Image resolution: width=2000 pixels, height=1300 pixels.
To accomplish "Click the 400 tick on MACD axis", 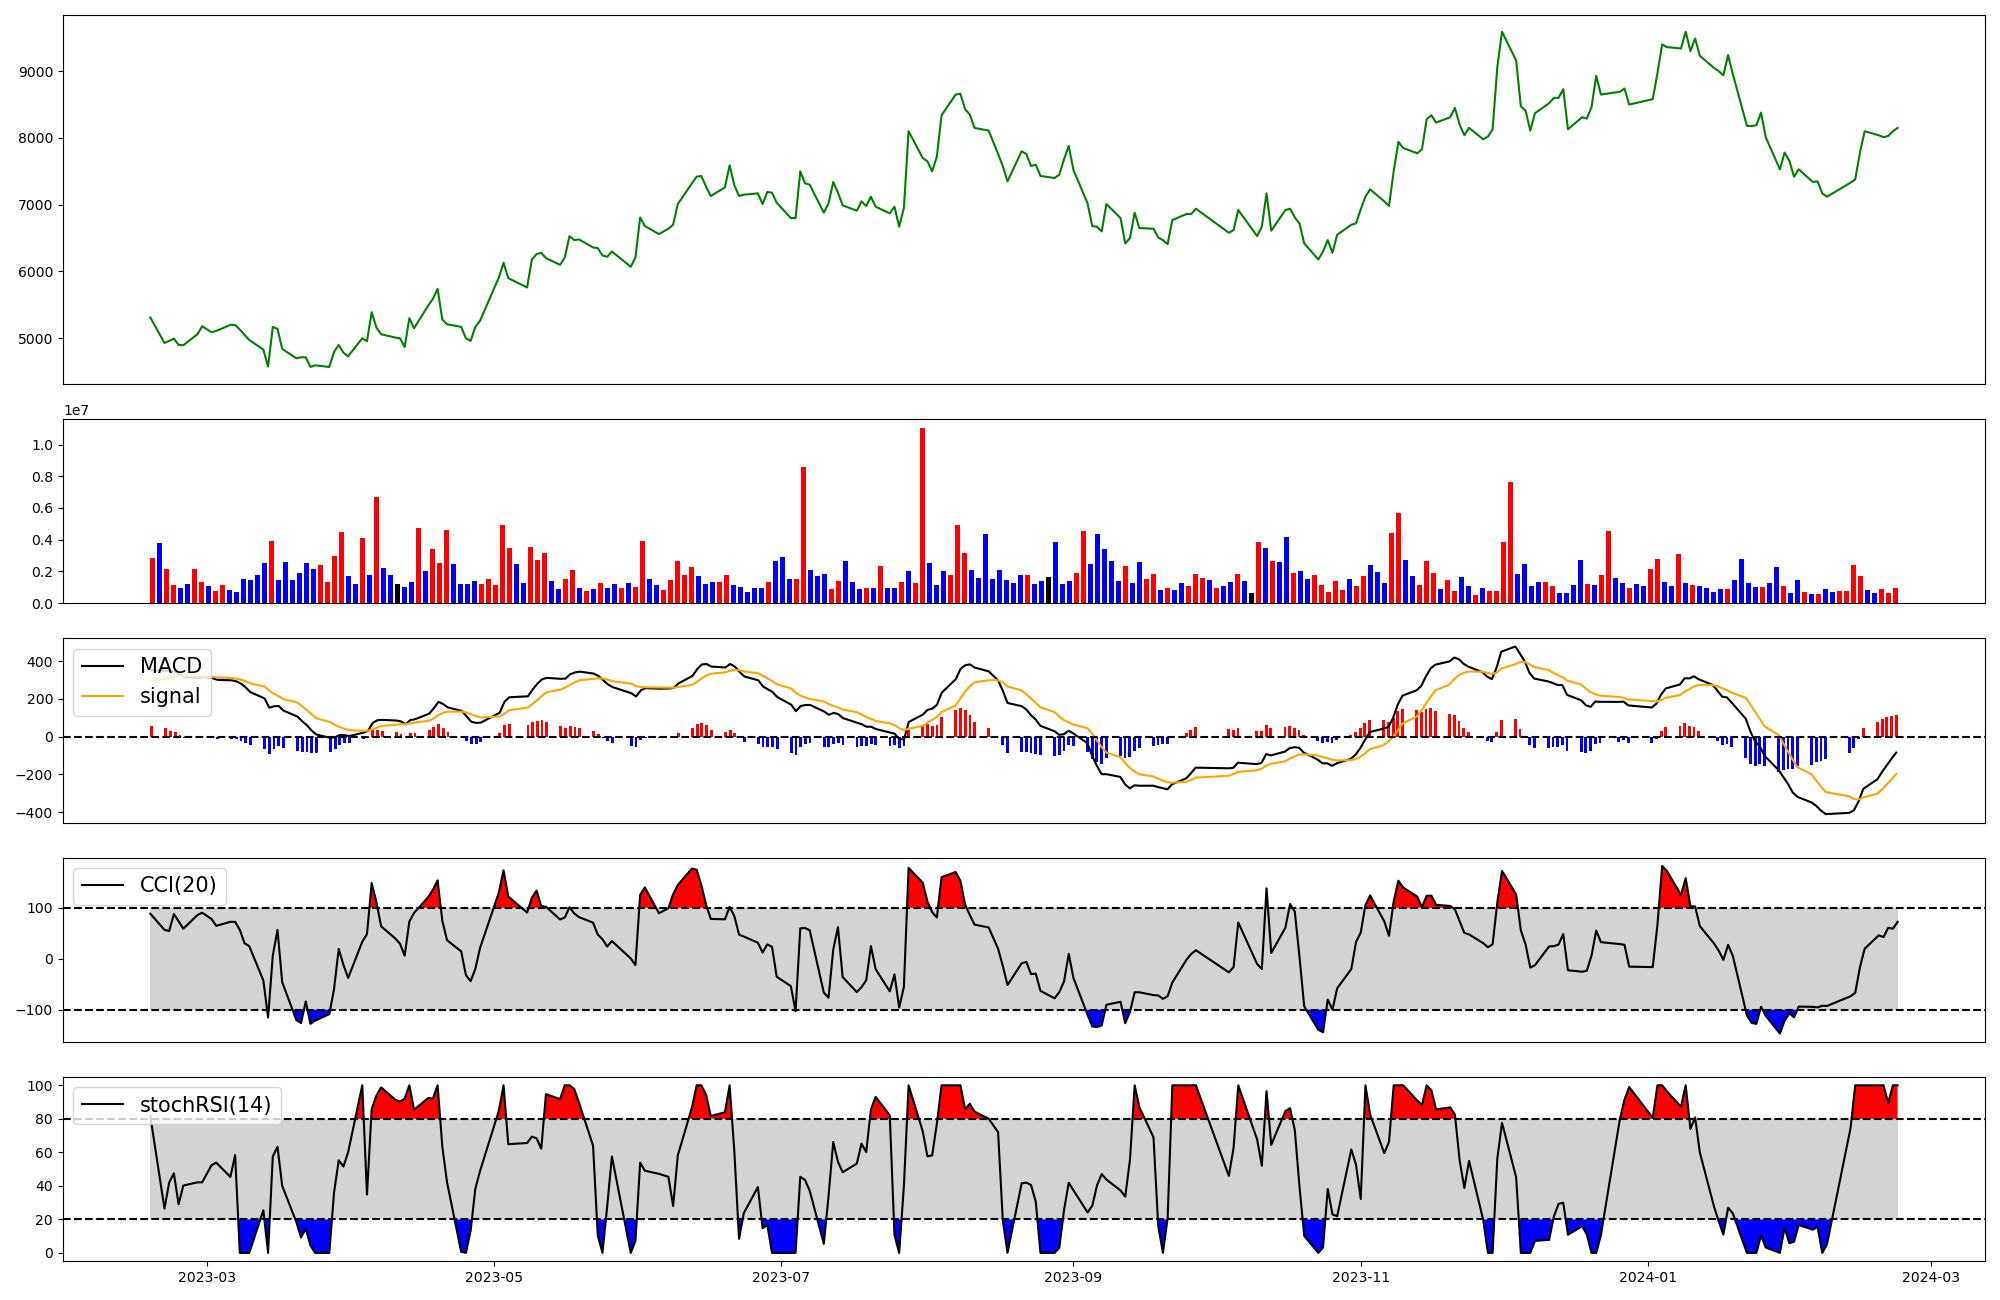I will point(40,662).
